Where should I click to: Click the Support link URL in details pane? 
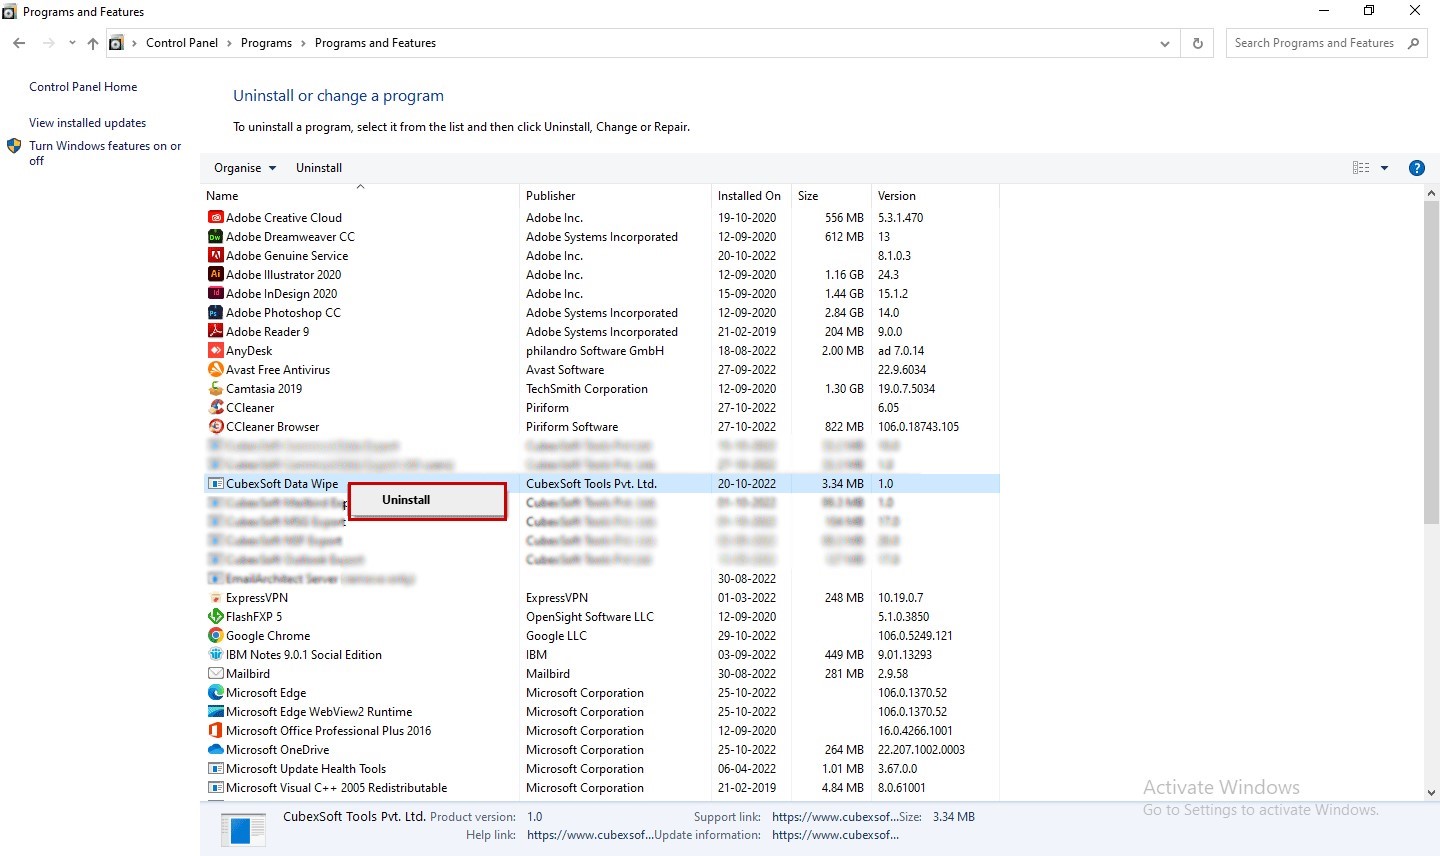coord(833,817)
